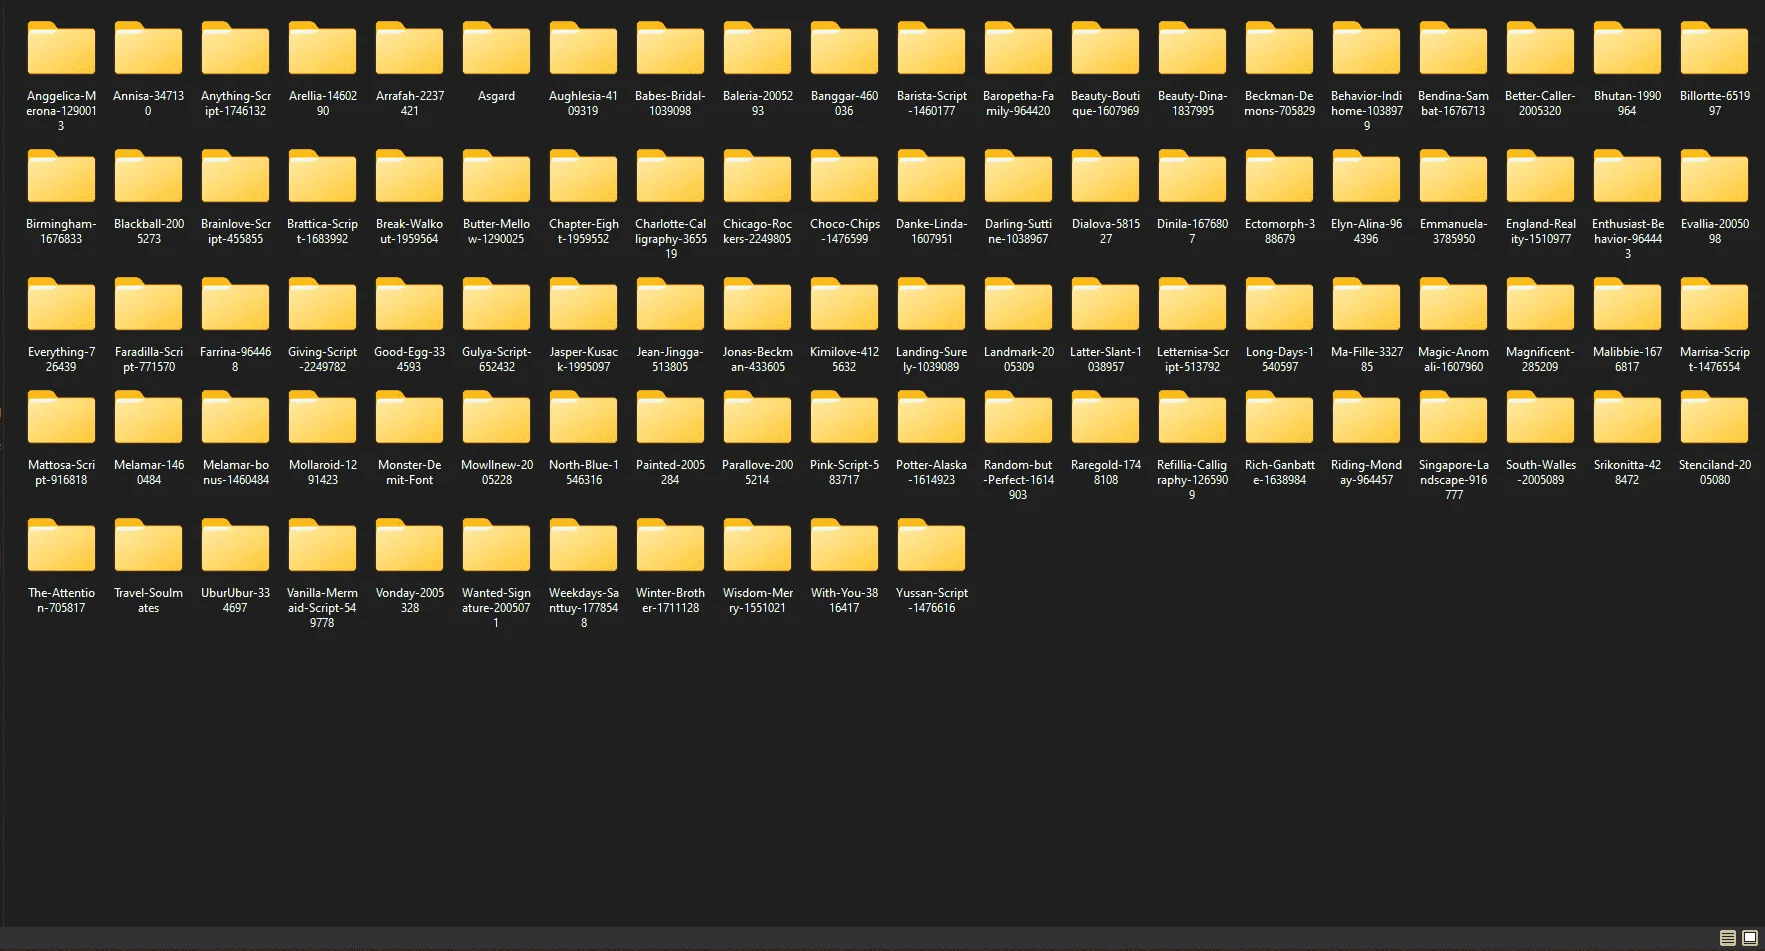Click the Weekdays-Santtuy-1778548 folder name
Viewport: 1765px width, 951px height.
coord(583,608)
